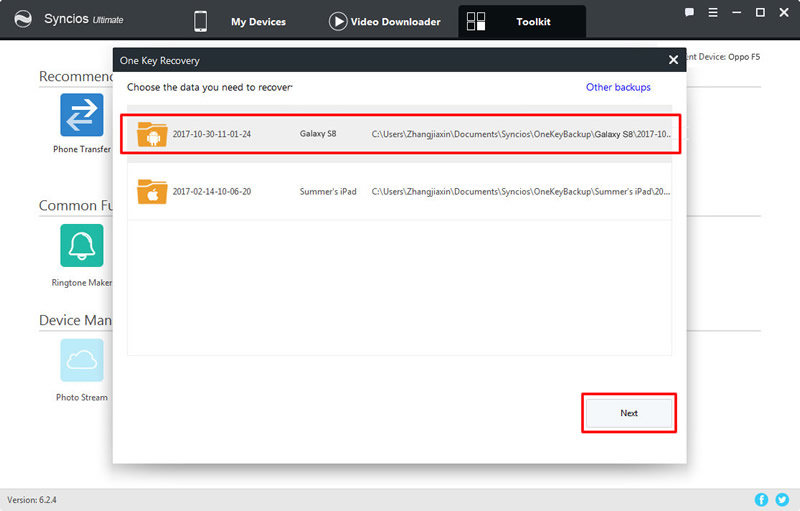
Task: Open the Twitter icon in status bar
Action: coord(782,500)
